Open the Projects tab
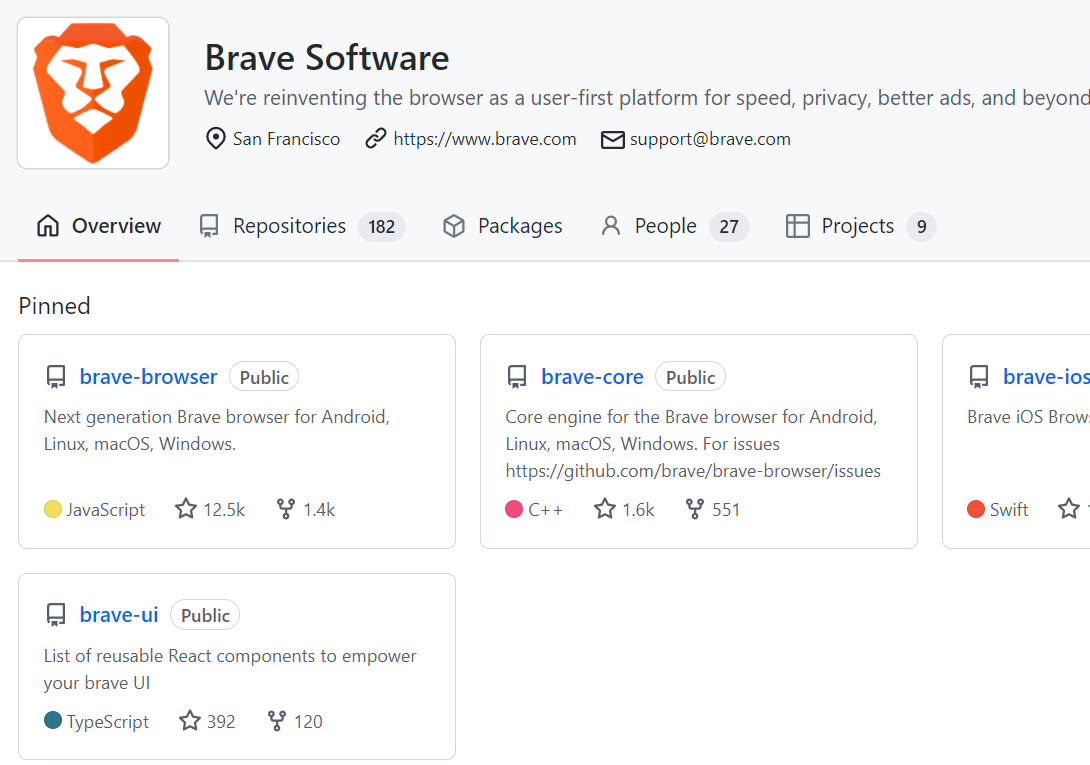Screen dimensions: 1090x765 click(861, 226)
